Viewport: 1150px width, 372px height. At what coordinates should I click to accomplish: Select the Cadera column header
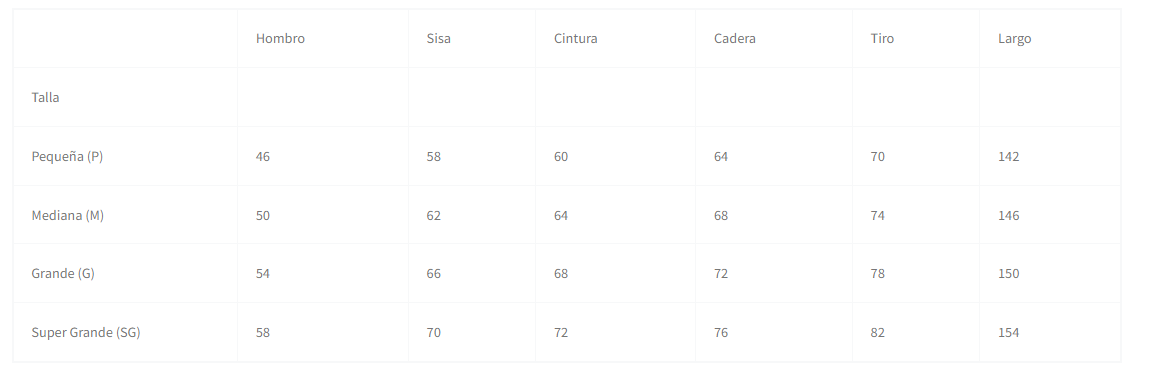click(x=735, y=39)
